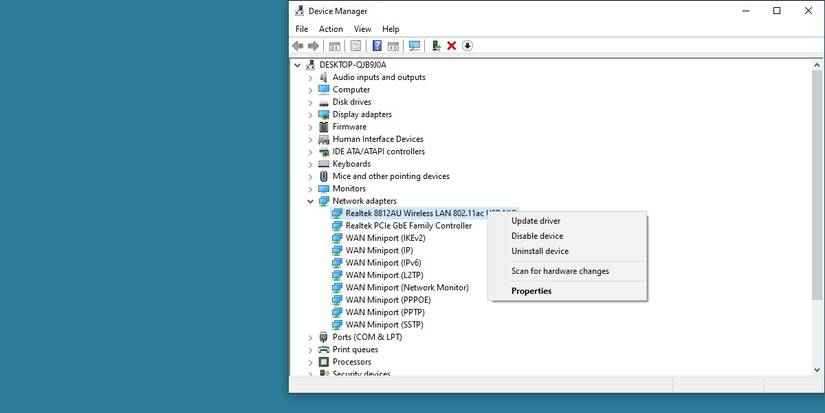Click the blue question-mark Help toolbar icon
Image resolution: width=825 pixels, height=413 pixels.
point(377,46)
